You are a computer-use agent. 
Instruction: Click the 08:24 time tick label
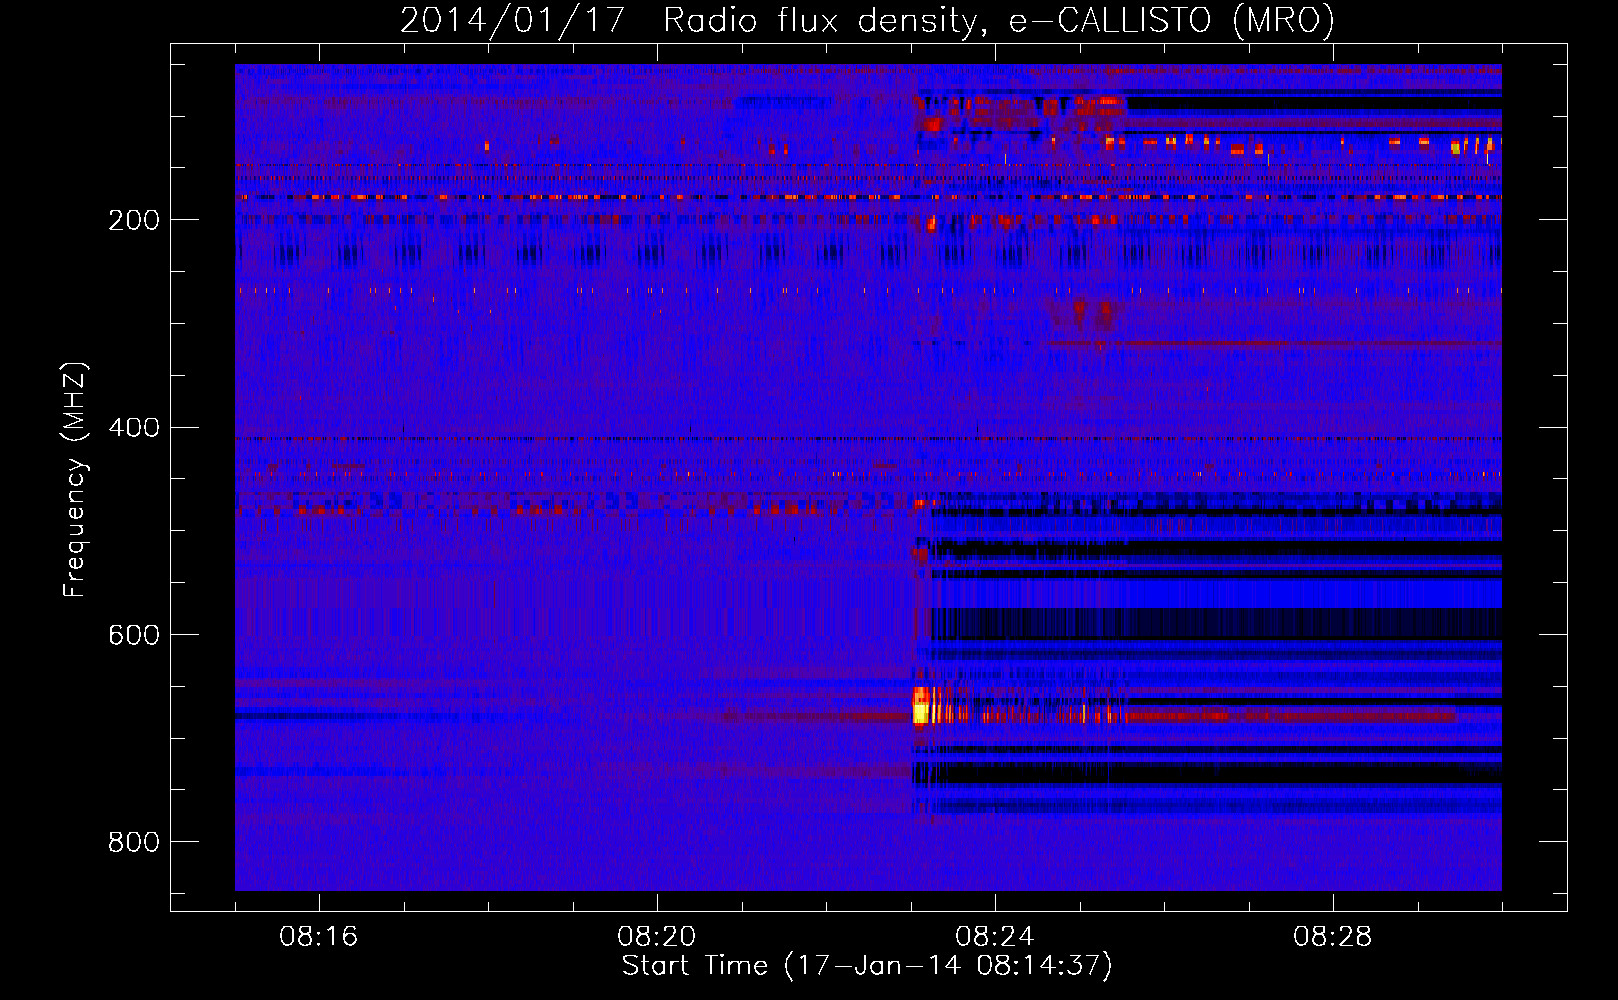(995, 937)
